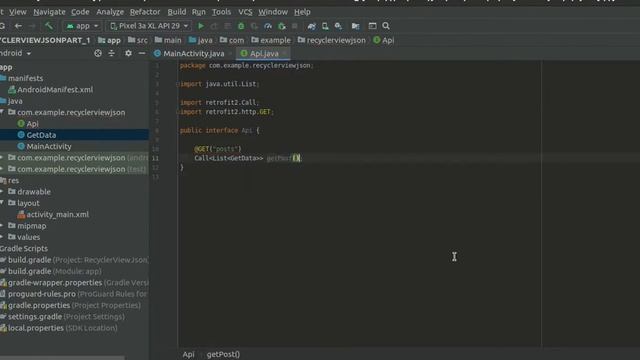Image resolution: width=640 pixels, height=360 pixels.
Task: Click the main breadcrumb in navigation bar
Action: coord(168,40)
